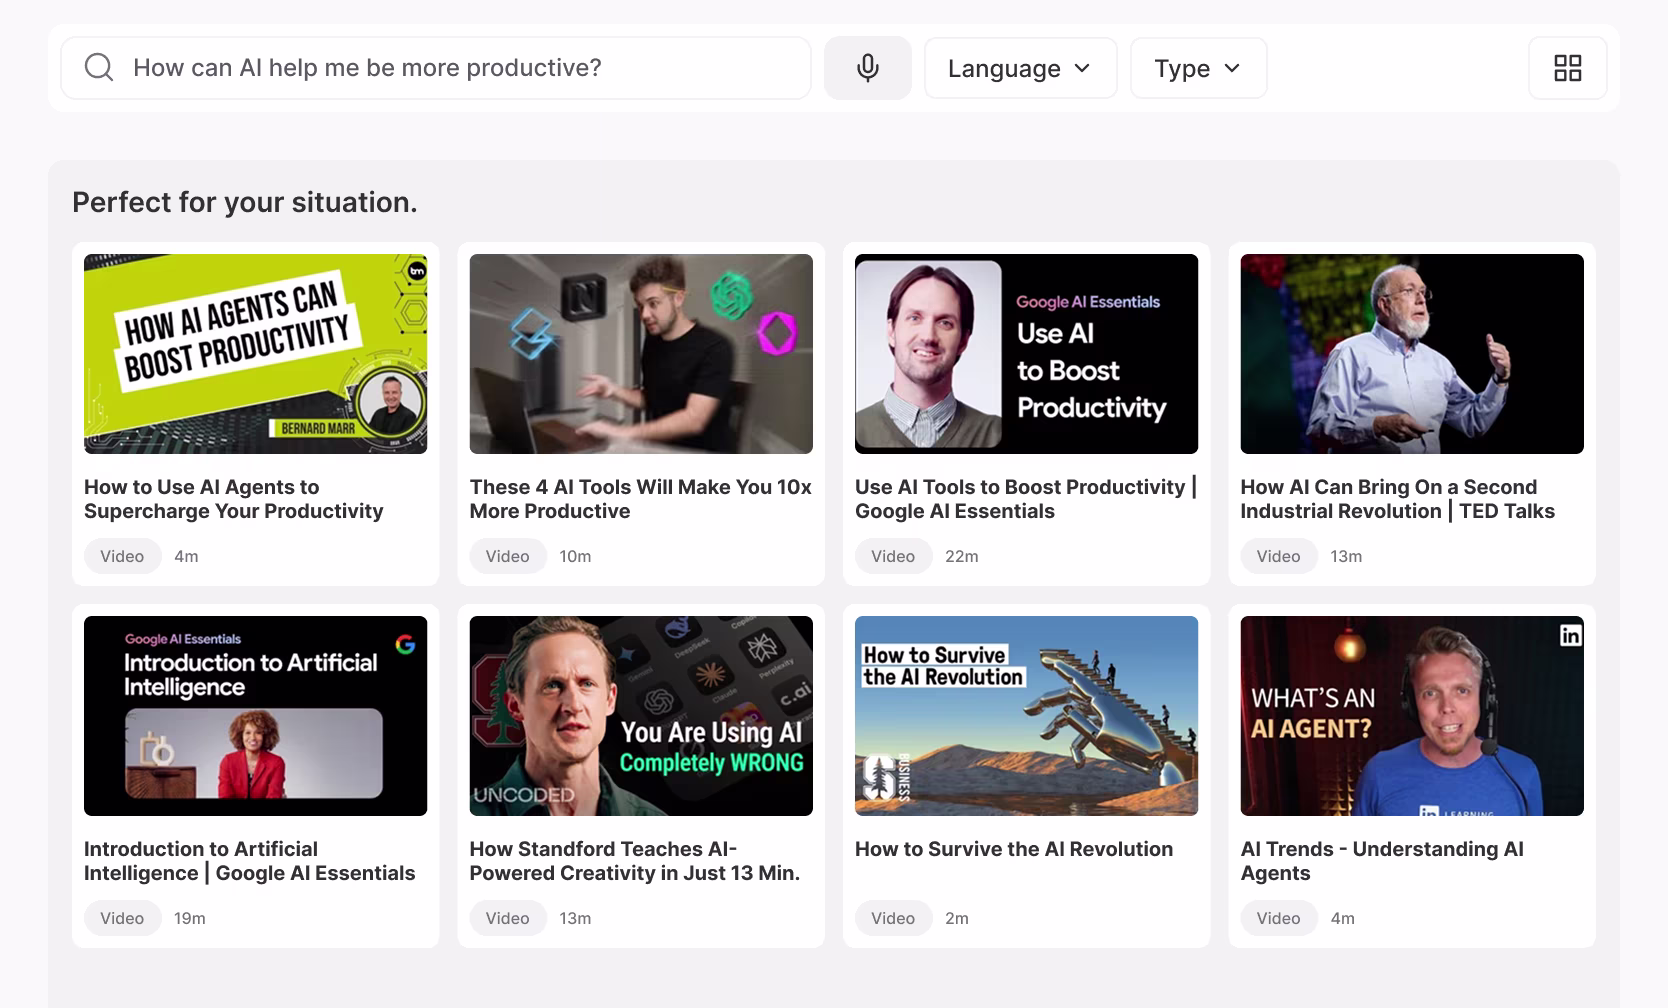The height and width of the screenshot is (1008, 1668).
Task: Click Video tag on the AI Trends card
Action: click(1278, 918)
